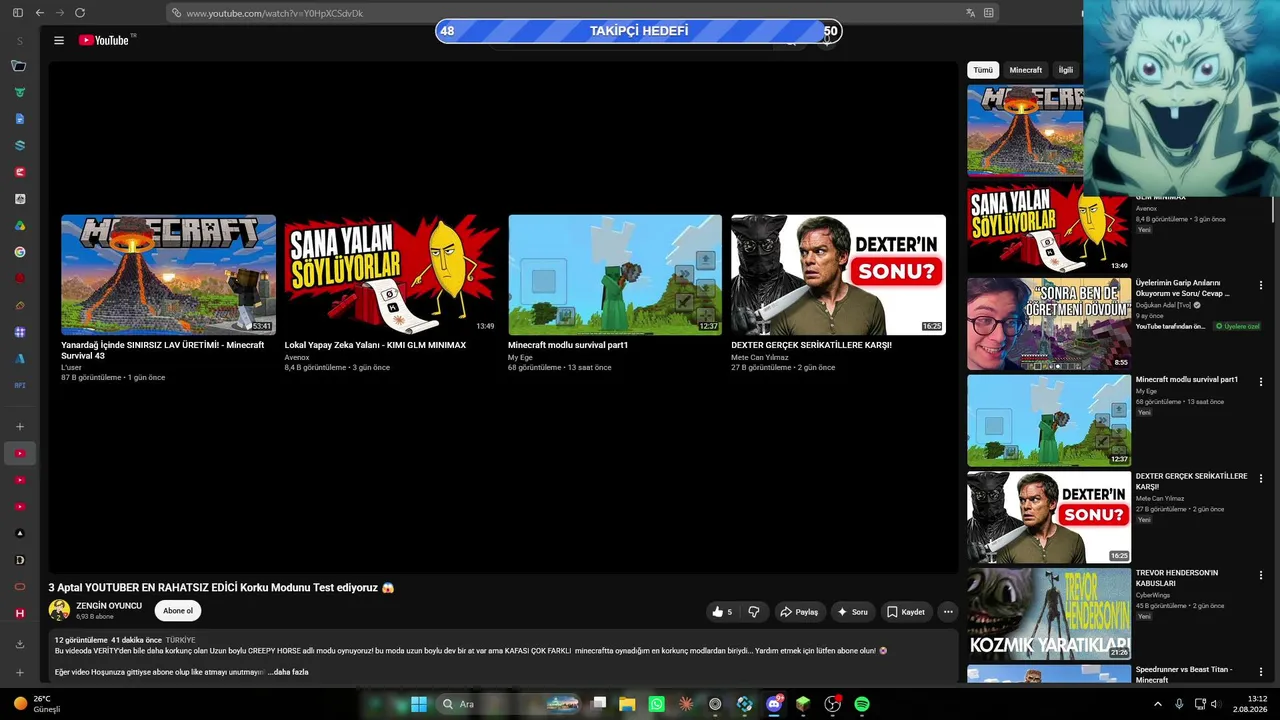Image resolution: width=1280 pixels, height=720 pixels.
Task: Open end-screen title "Lokal Yapay Zeka Yalanı"
Action: (x=375, y=345)
